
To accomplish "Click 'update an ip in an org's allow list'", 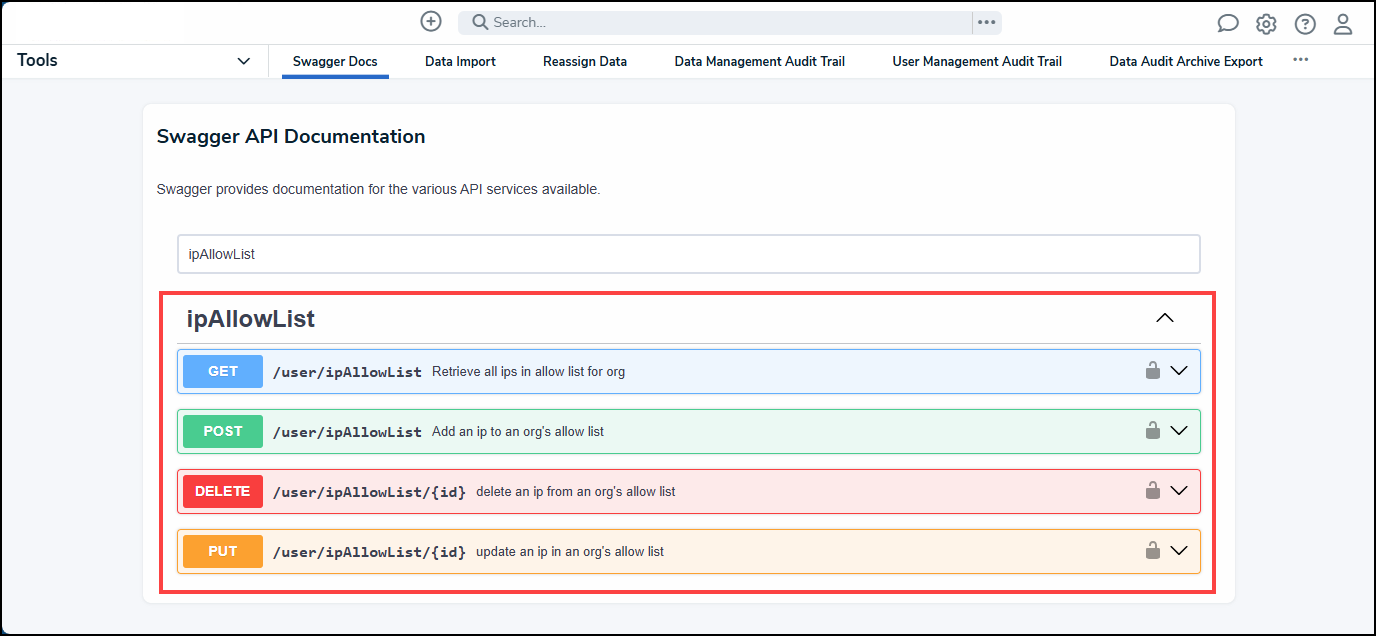I will (x=570, y=552).
